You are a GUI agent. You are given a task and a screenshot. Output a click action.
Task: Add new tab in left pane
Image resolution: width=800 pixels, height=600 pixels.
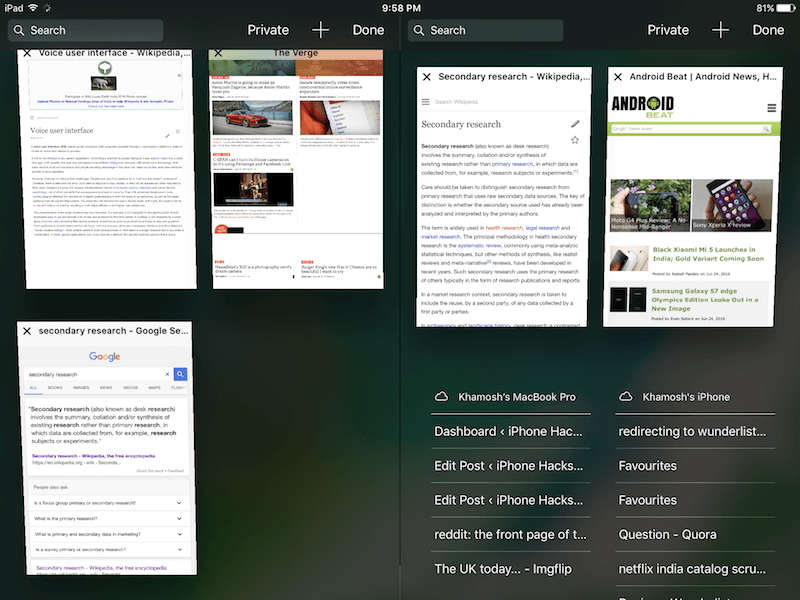pyautogui.click(x=320, y=30)
